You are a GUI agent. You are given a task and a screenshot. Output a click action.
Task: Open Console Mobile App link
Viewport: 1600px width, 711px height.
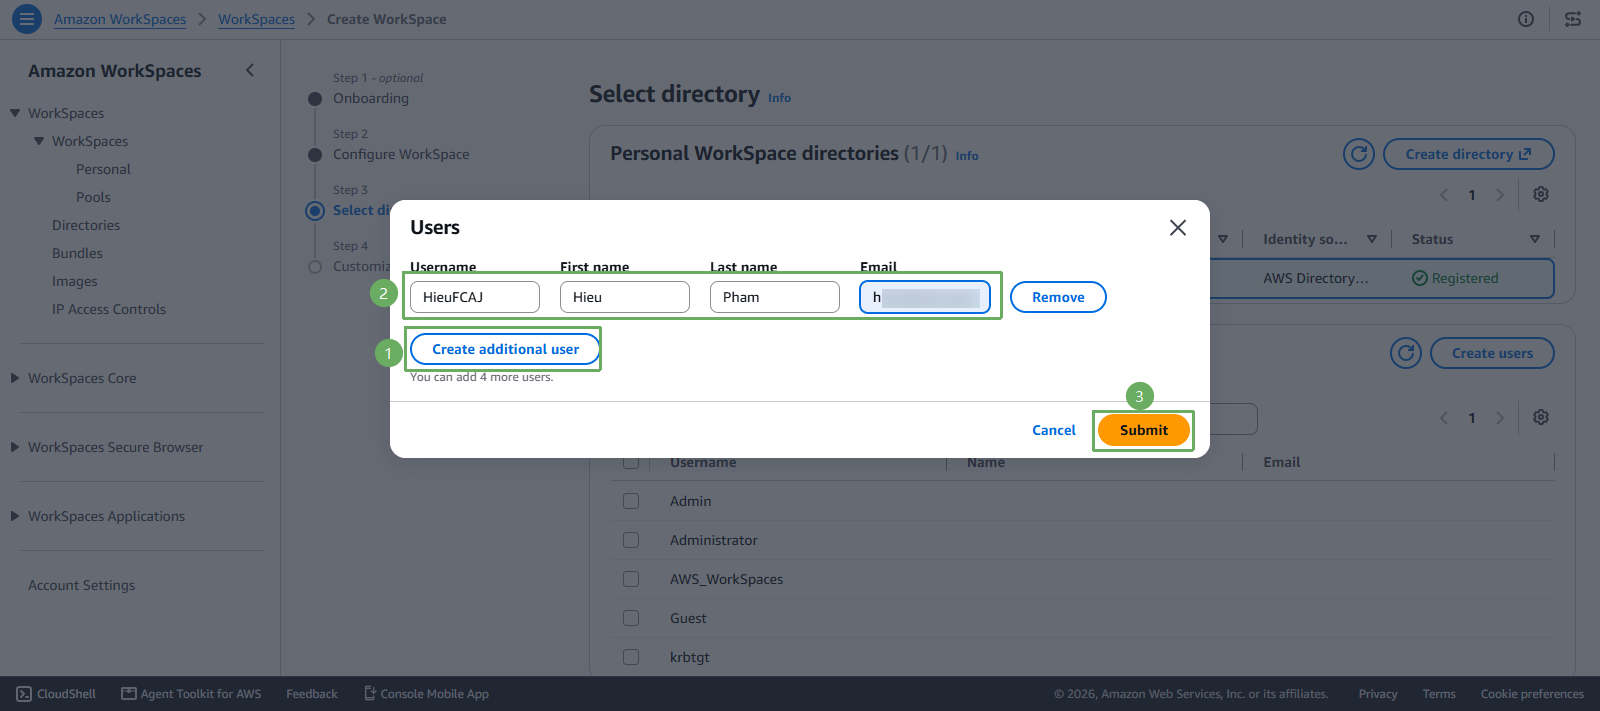[426, 694]
